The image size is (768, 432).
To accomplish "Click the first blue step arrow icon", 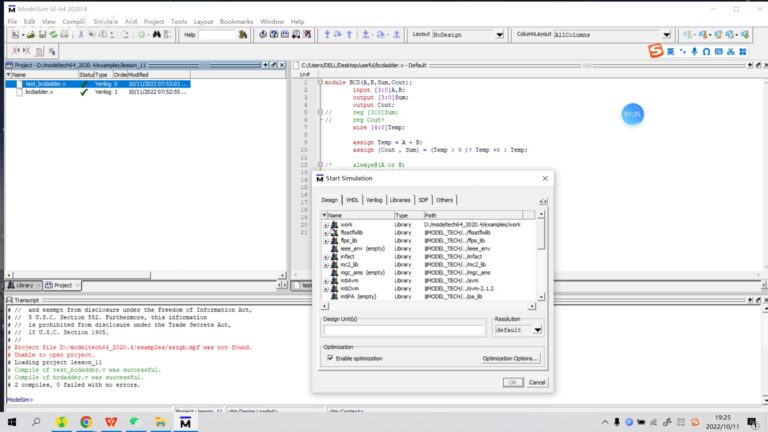I will pos(327,34).
